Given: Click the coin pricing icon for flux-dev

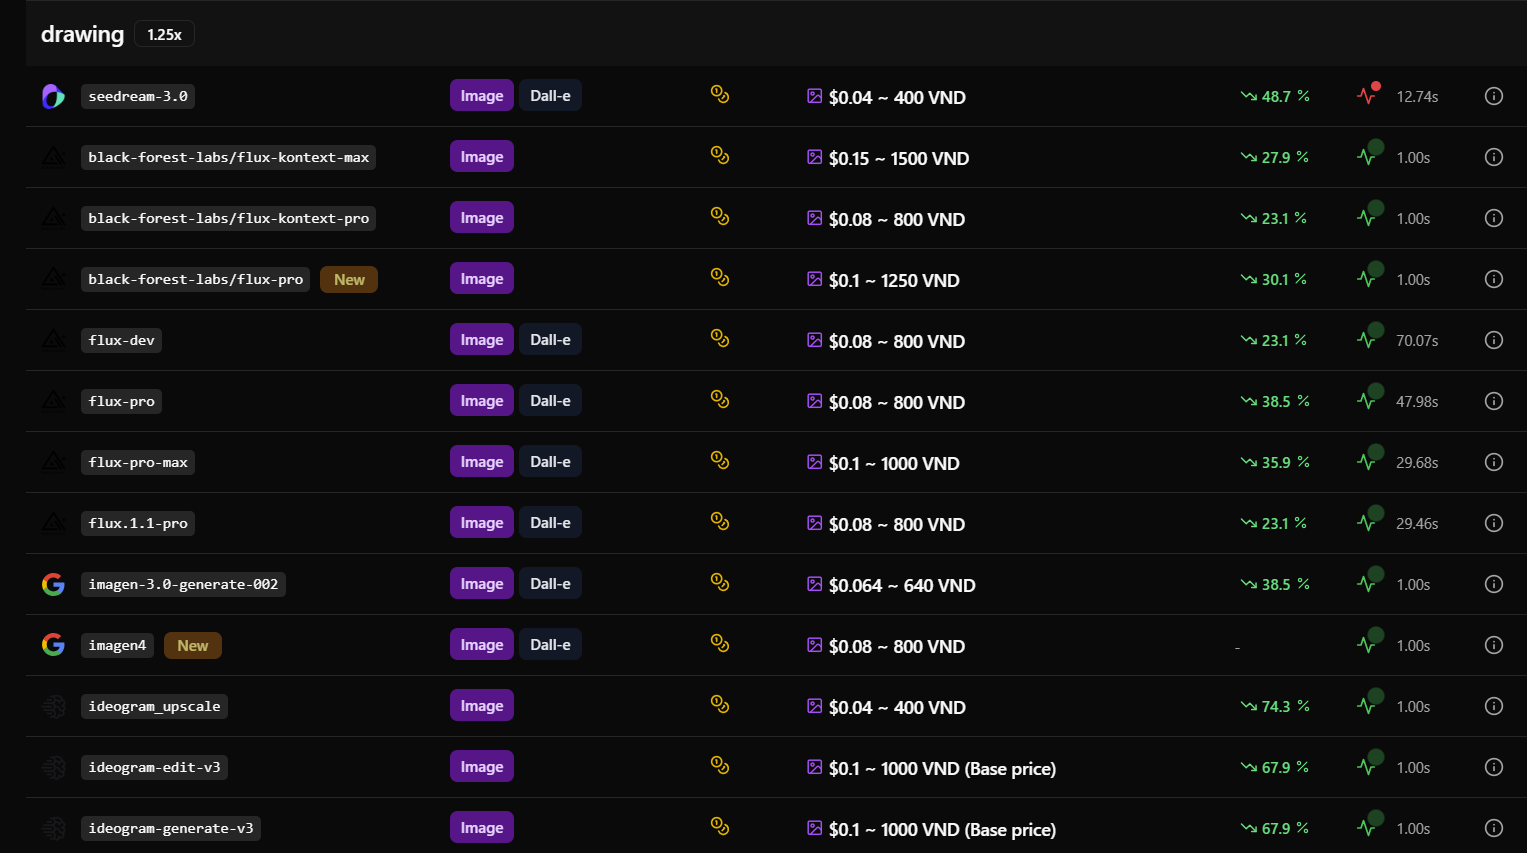Looking at the screenshot, I should coord(719,338).
